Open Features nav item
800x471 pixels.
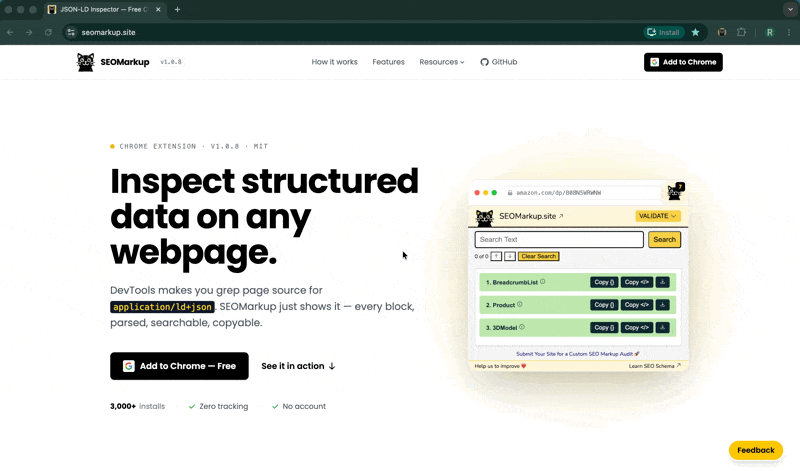tap(388, 62)
